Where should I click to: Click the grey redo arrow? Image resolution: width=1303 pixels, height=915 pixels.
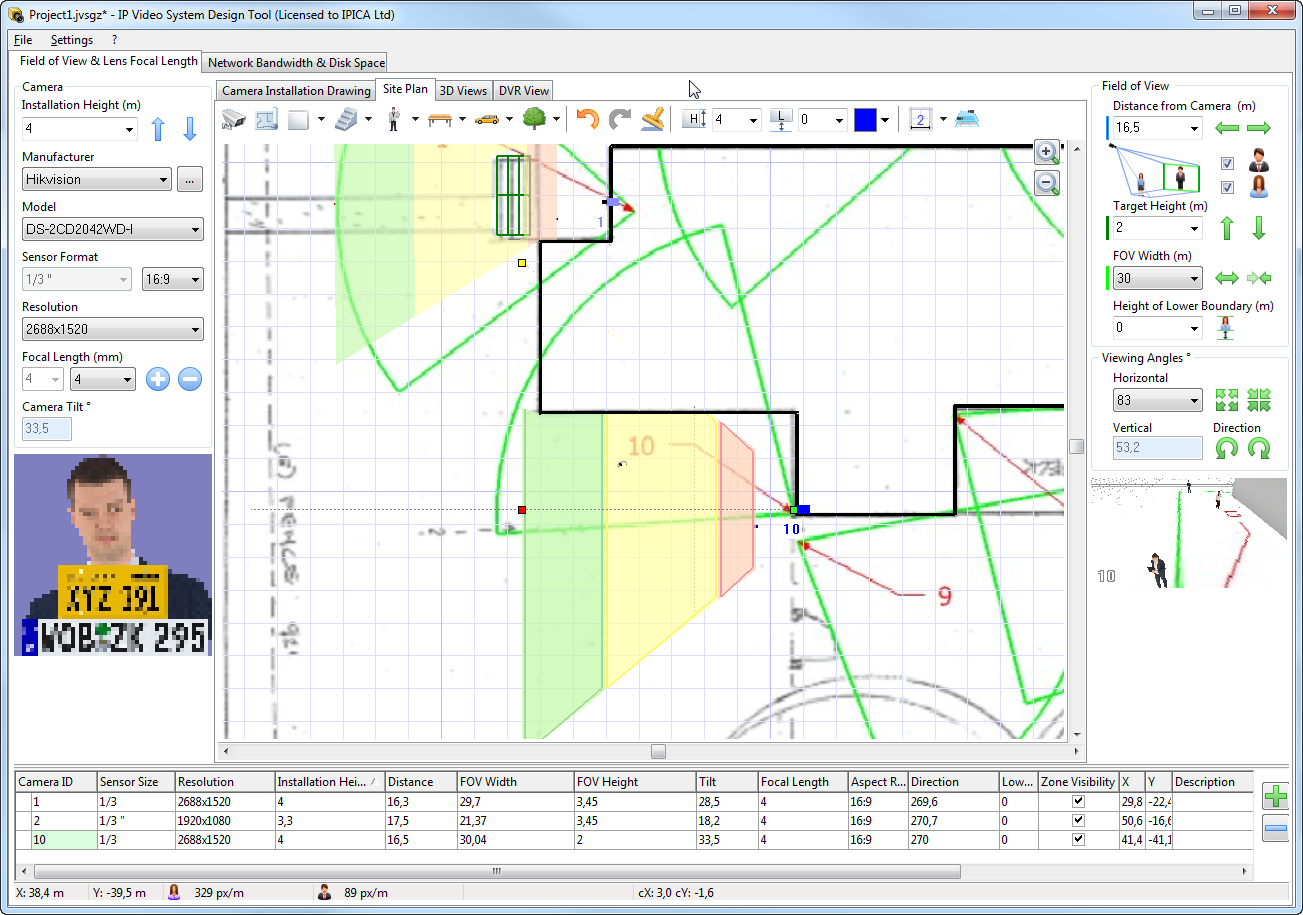pos(620,119)
